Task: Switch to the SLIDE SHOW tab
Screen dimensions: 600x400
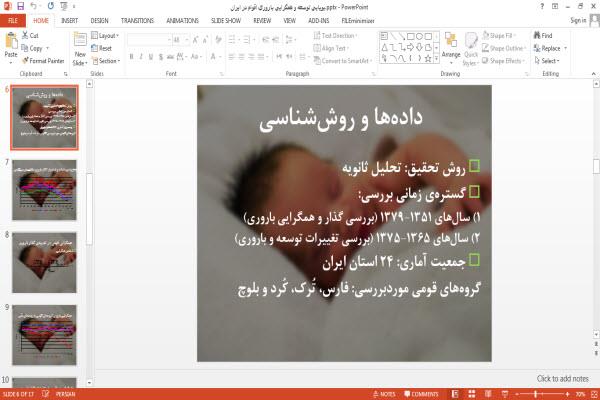Action: point(226,21)
